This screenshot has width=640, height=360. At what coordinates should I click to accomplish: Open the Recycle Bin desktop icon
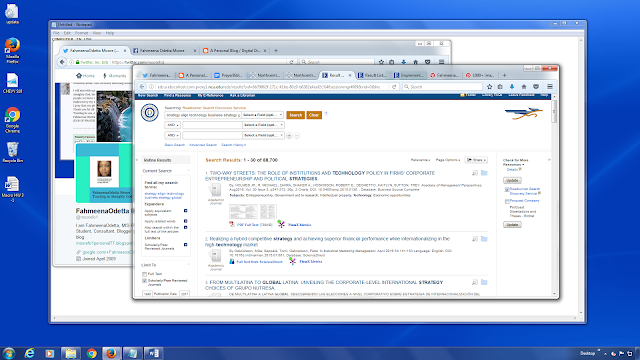[x=12, y=152]
